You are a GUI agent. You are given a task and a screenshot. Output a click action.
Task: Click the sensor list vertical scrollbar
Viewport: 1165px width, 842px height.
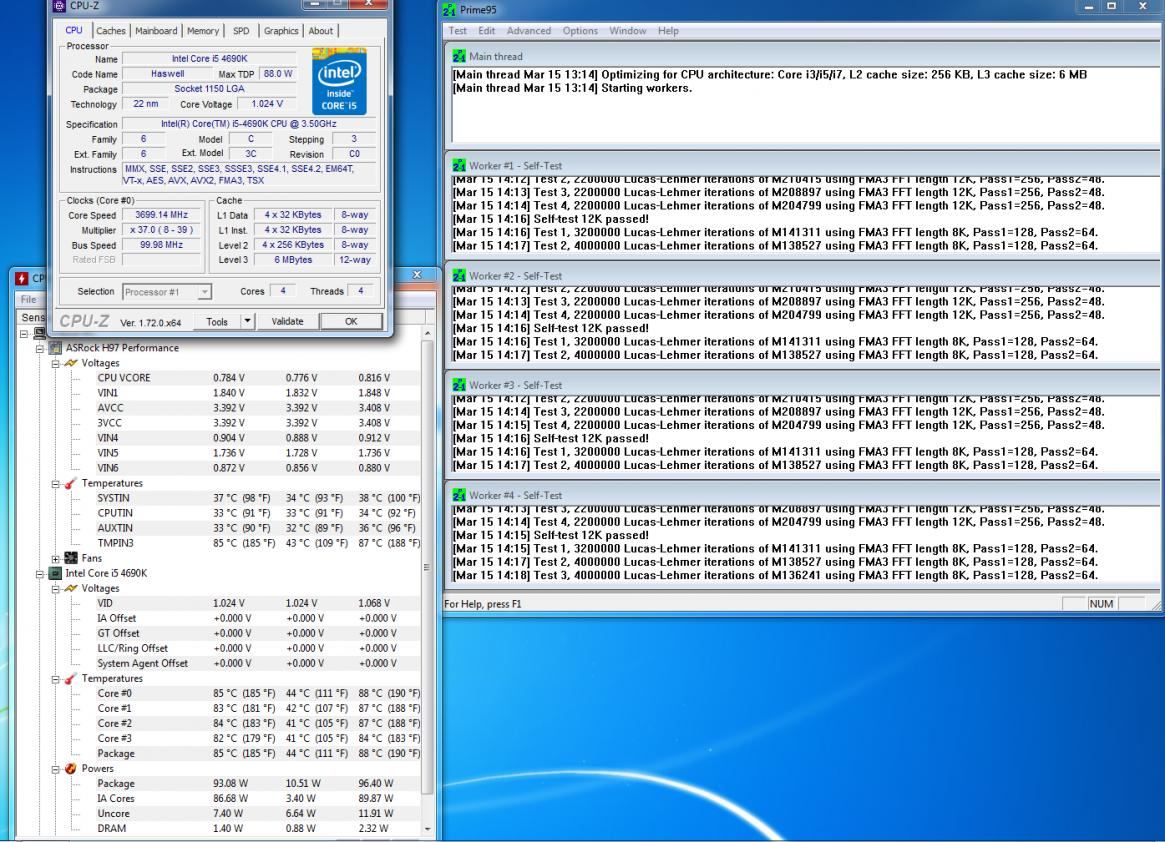(427, 566)
